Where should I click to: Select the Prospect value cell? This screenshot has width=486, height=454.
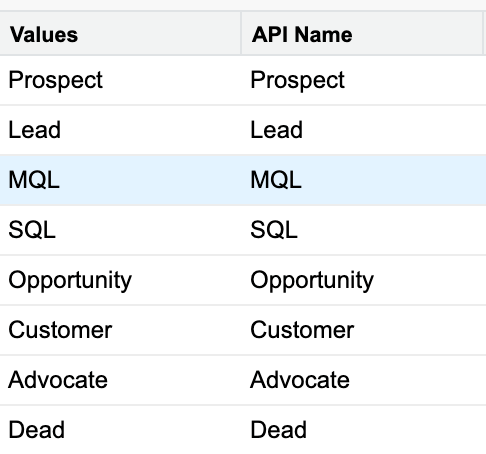[120, 80]
